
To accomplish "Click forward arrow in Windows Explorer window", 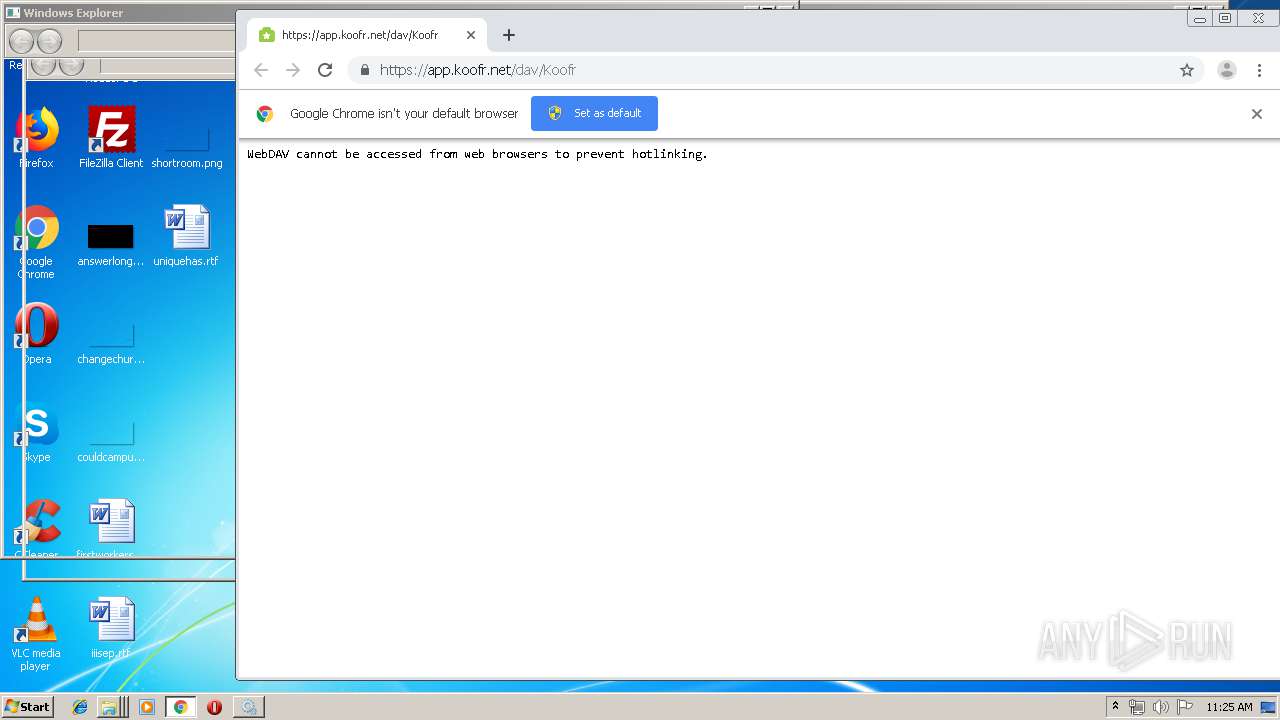I will pos(49,41).
